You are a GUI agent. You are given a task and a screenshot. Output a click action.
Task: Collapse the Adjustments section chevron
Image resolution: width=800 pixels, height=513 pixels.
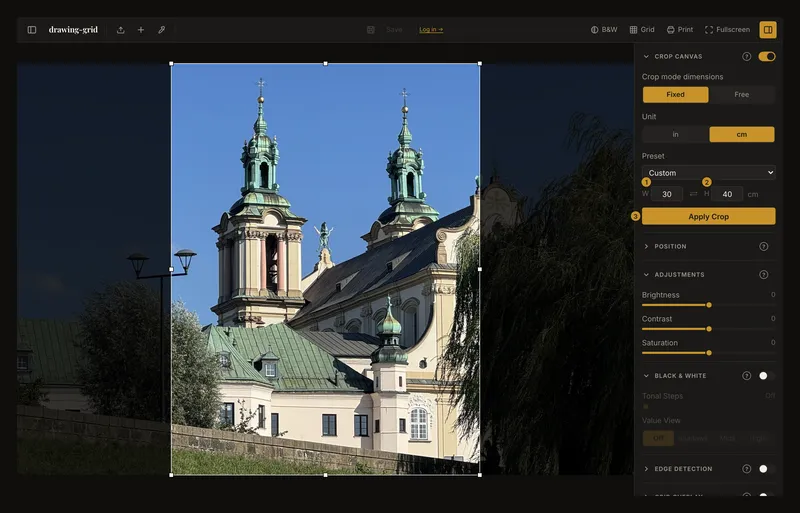click(646, 275)
